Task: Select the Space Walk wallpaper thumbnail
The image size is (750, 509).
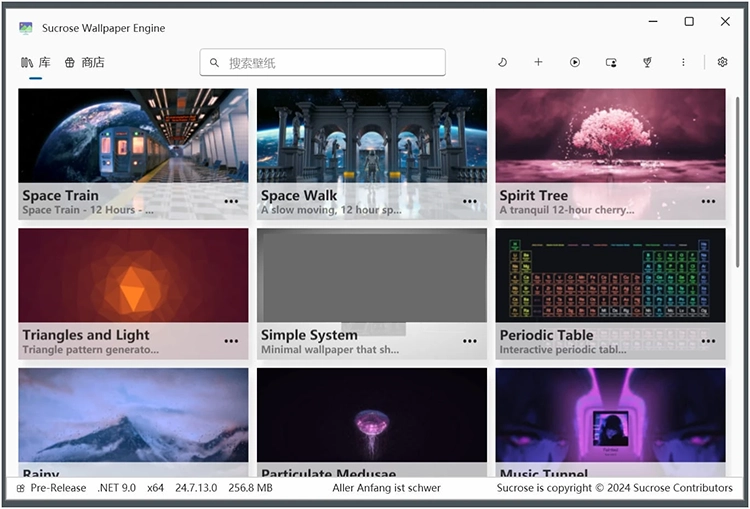Action: [x=371, y=135]
